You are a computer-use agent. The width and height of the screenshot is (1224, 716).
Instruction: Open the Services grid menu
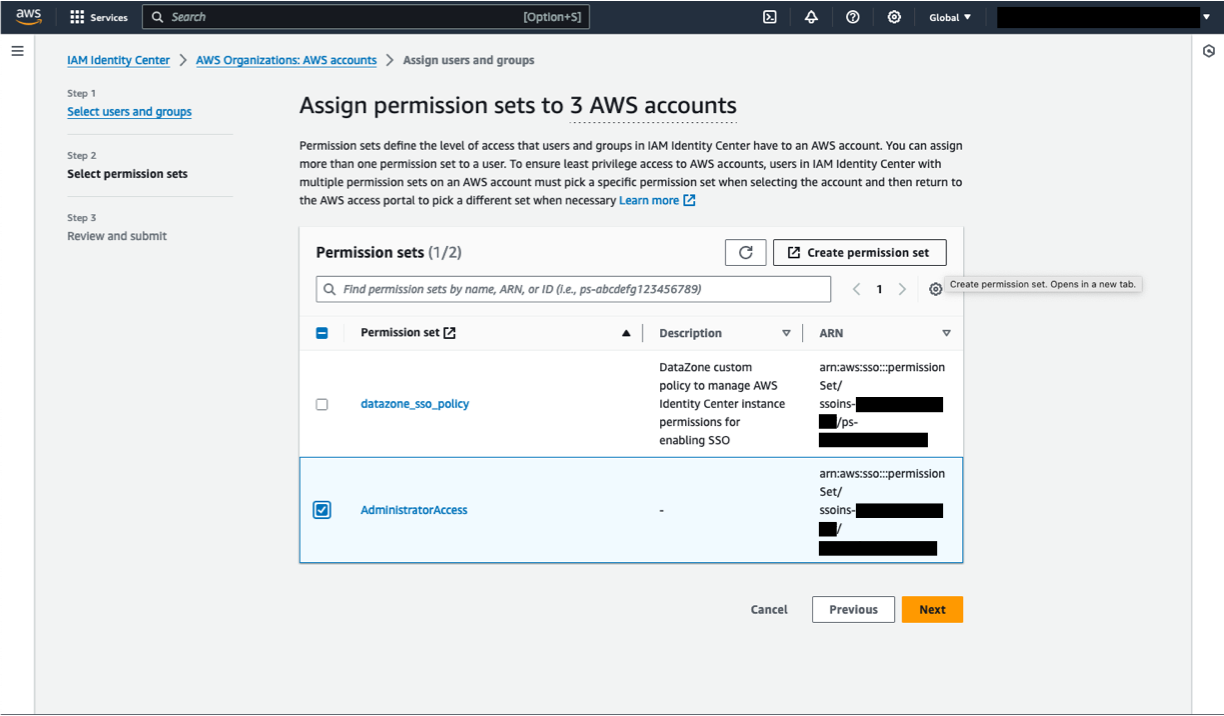[x=77, y=17]
